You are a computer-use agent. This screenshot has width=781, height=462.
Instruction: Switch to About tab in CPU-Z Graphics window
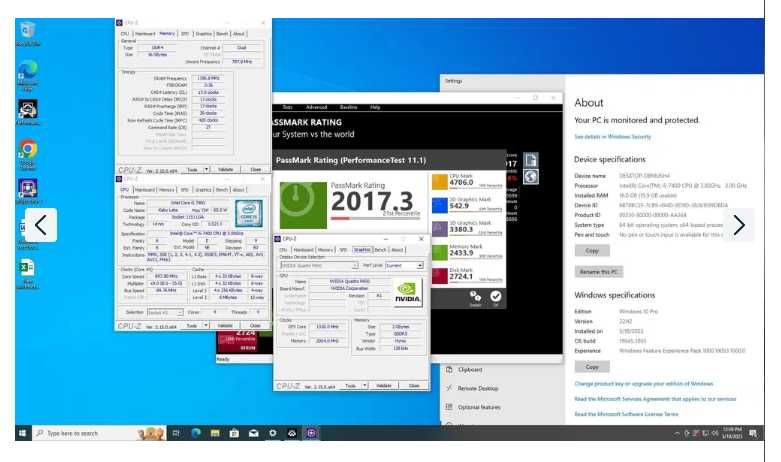coord(397,250)
